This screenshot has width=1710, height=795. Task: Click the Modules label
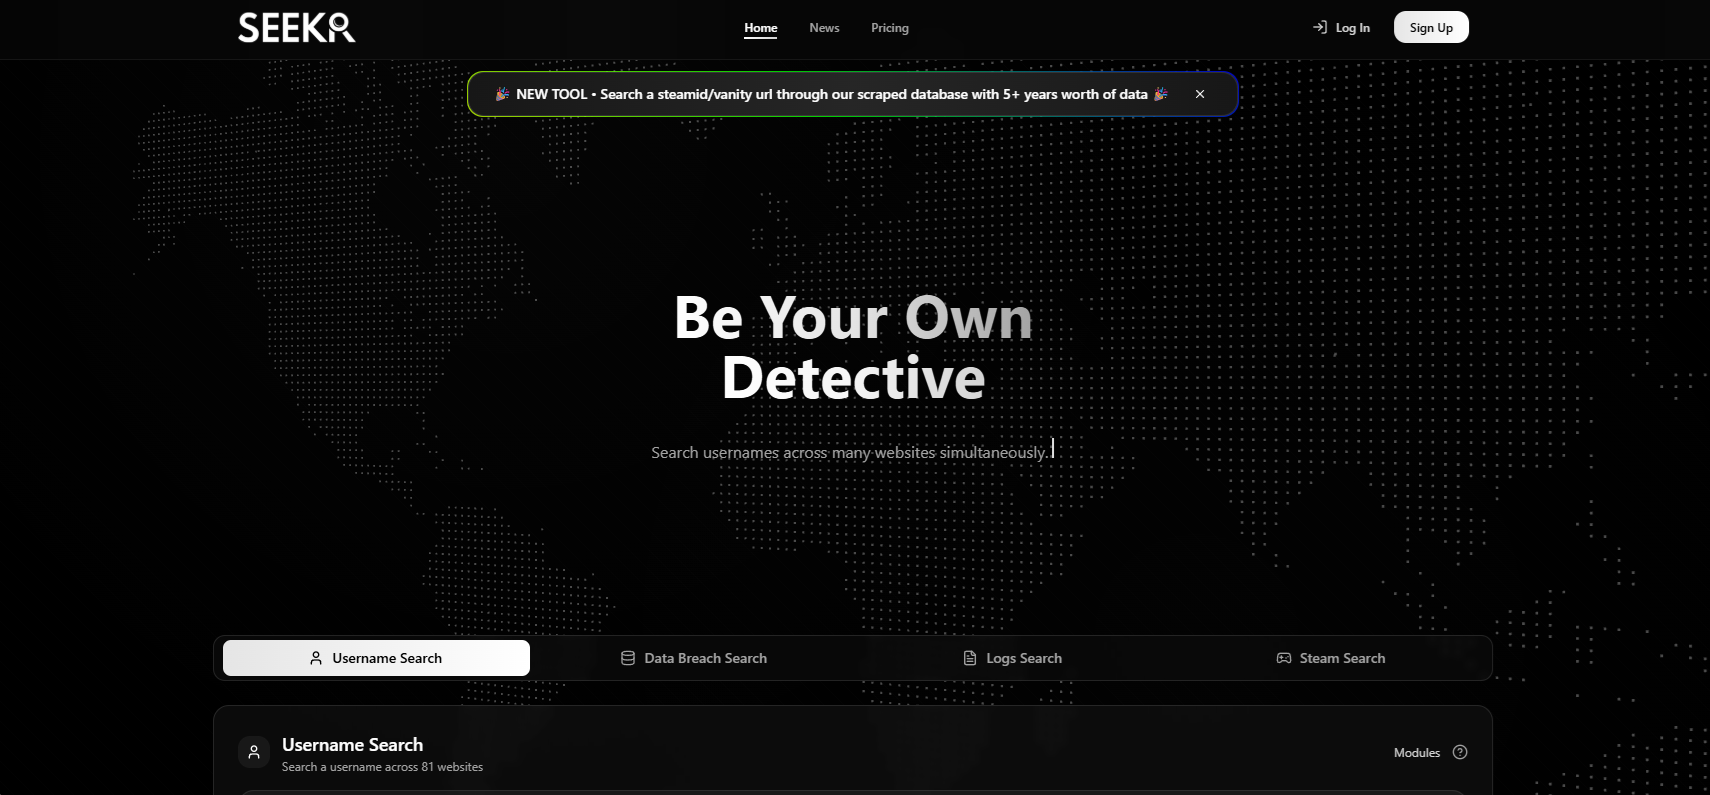1417,753
